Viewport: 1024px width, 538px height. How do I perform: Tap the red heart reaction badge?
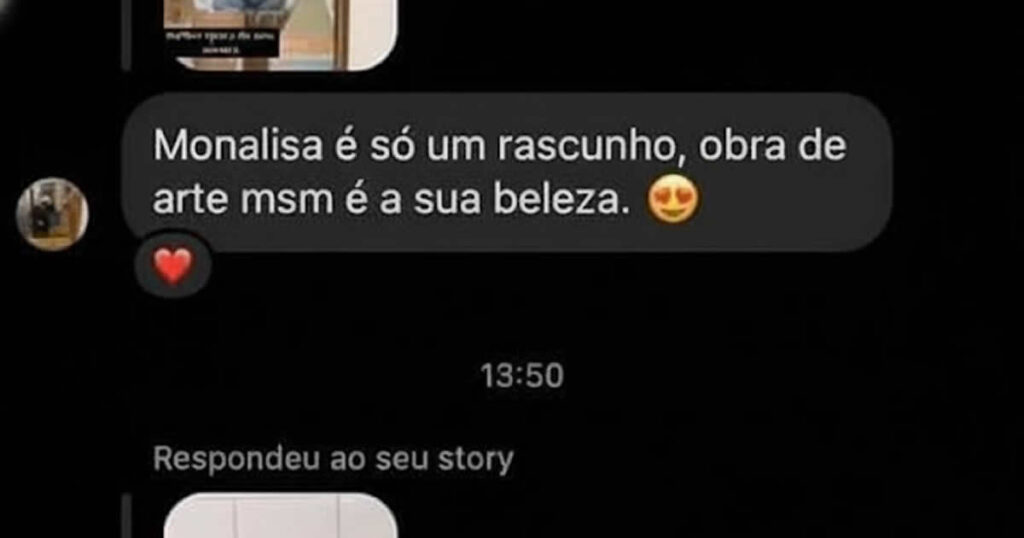(173, 266)
